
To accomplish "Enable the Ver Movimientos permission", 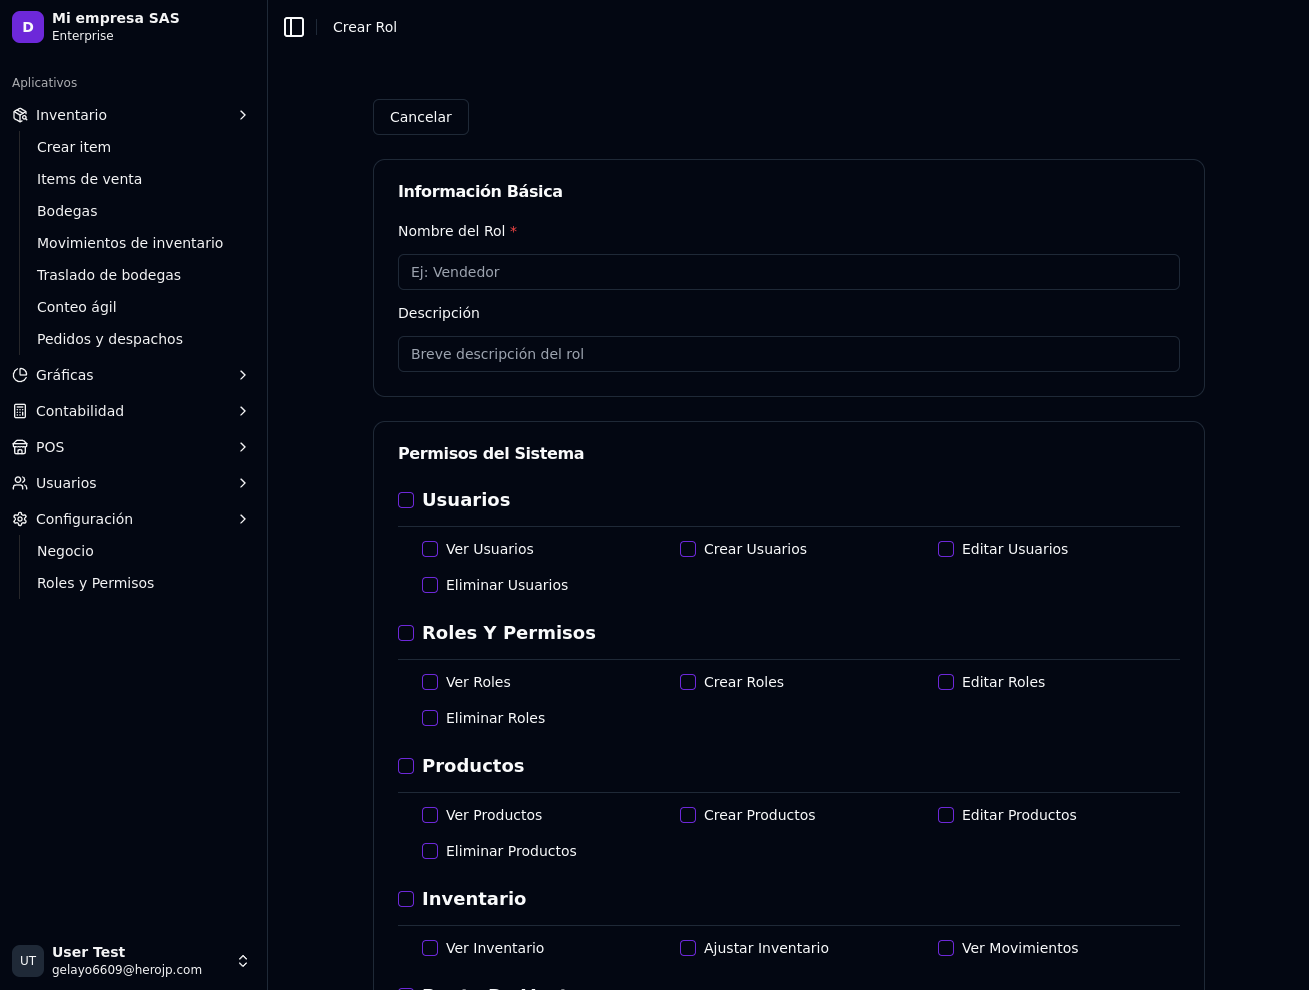I will (946, 948).
